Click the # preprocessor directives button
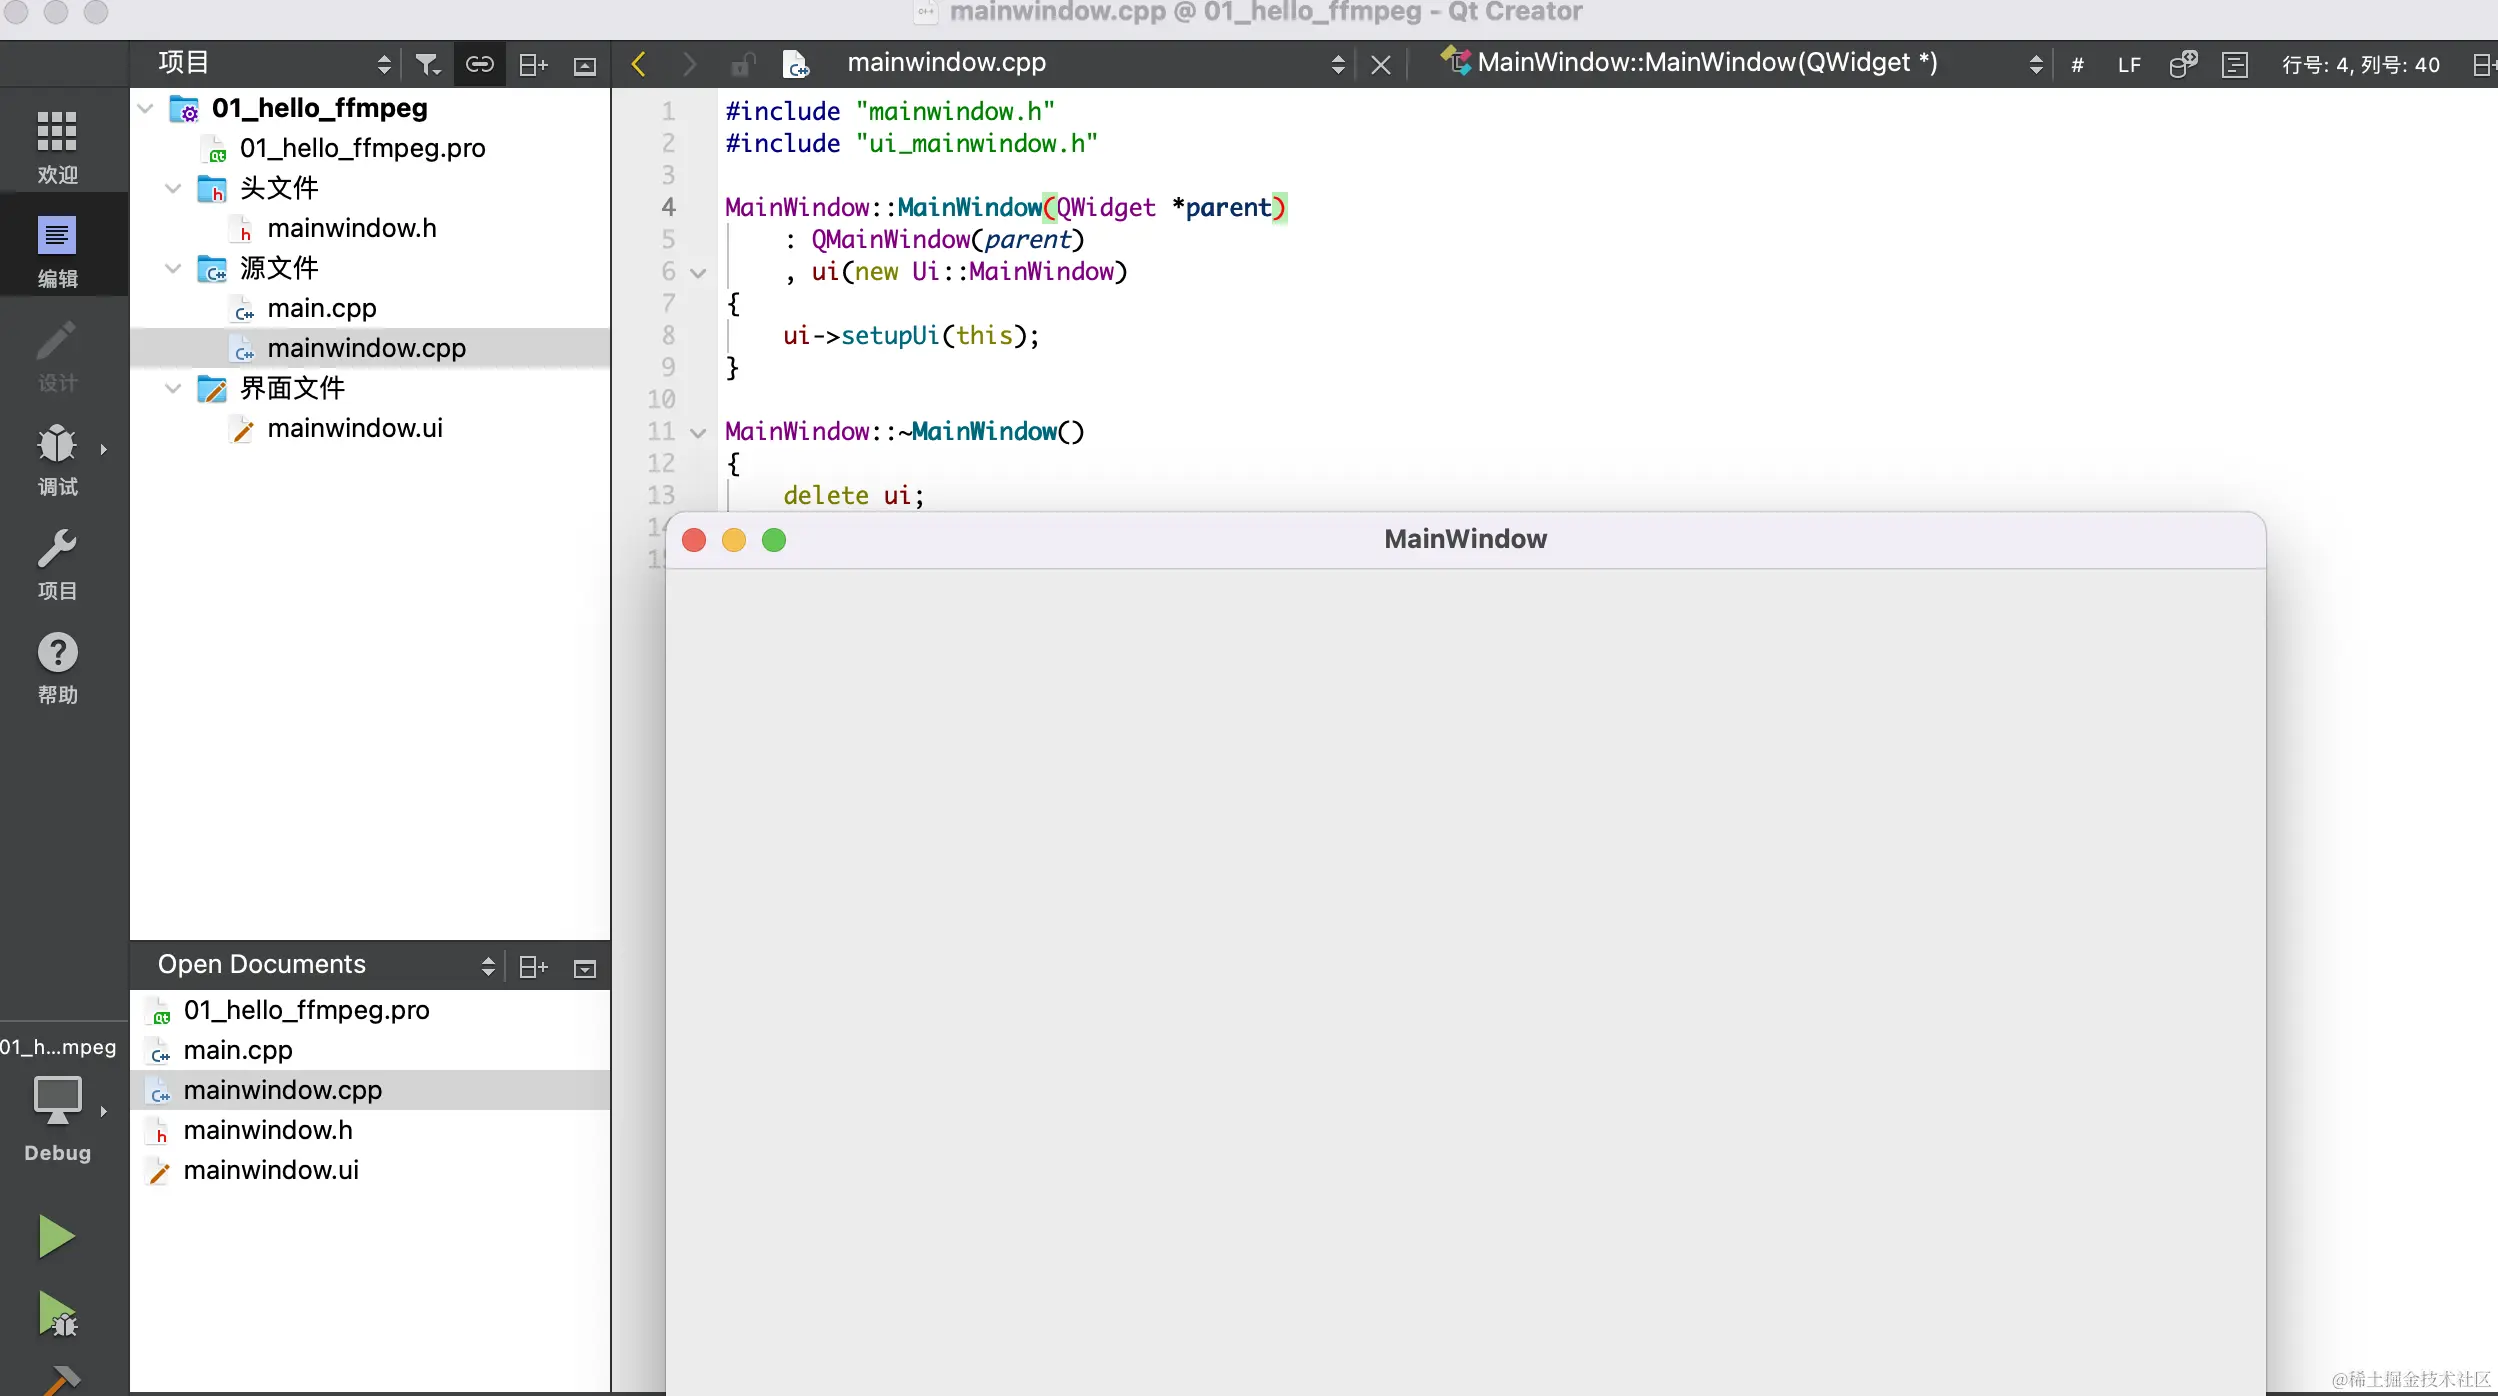 pos(2077,65)
